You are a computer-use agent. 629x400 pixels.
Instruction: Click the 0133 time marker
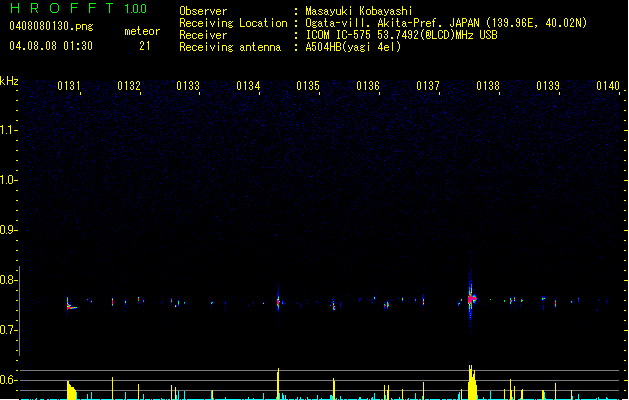point(188,86)
